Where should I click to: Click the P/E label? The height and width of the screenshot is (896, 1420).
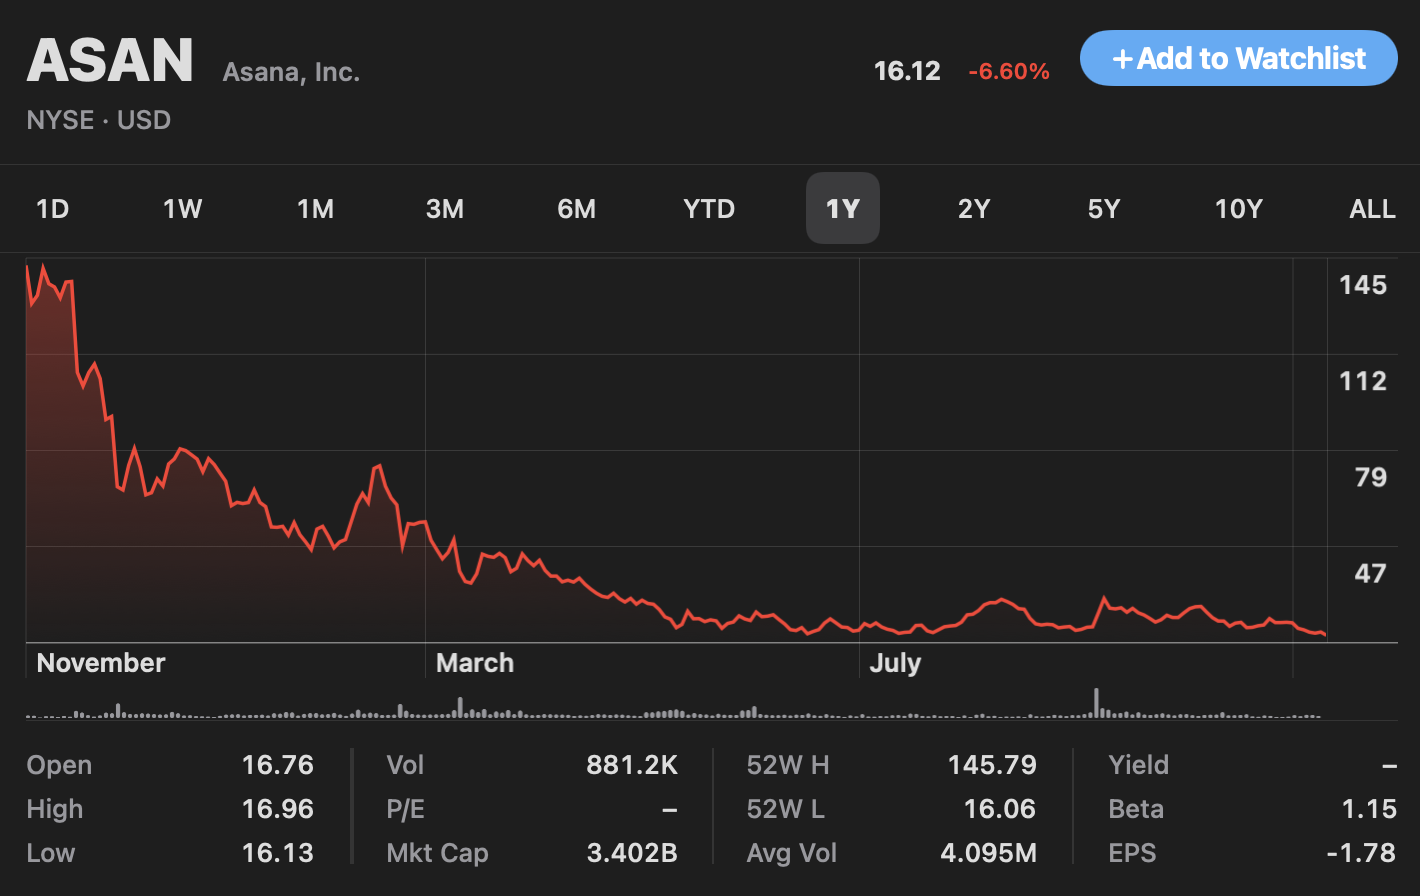pos(406,809)
